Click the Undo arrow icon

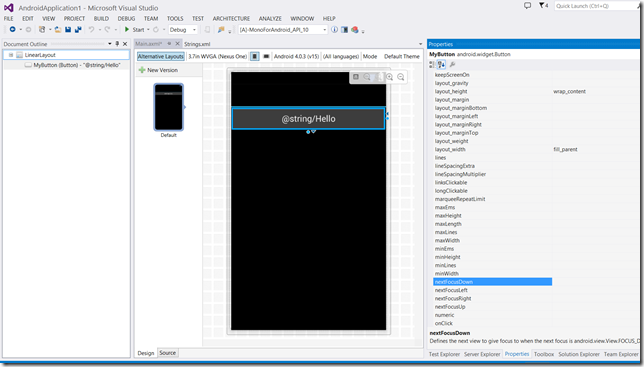tap(91, 30)
